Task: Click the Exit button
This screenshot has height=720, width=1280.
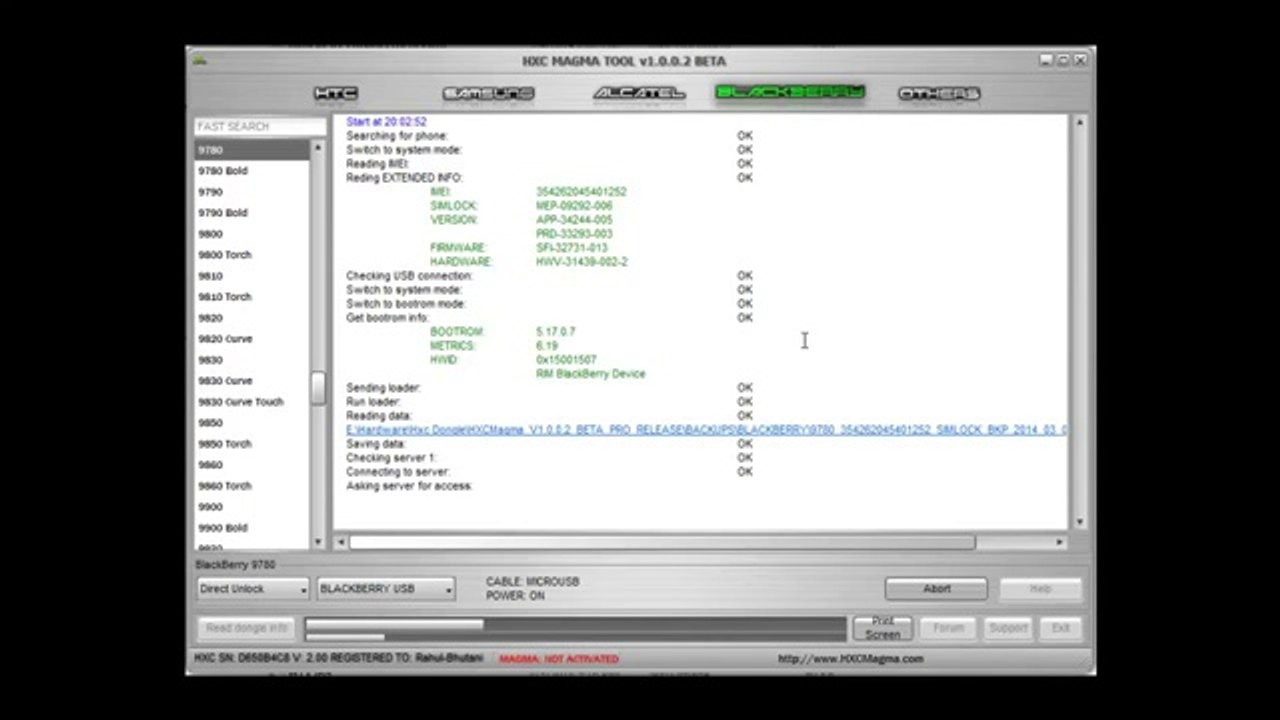Action: point(1060,628)
